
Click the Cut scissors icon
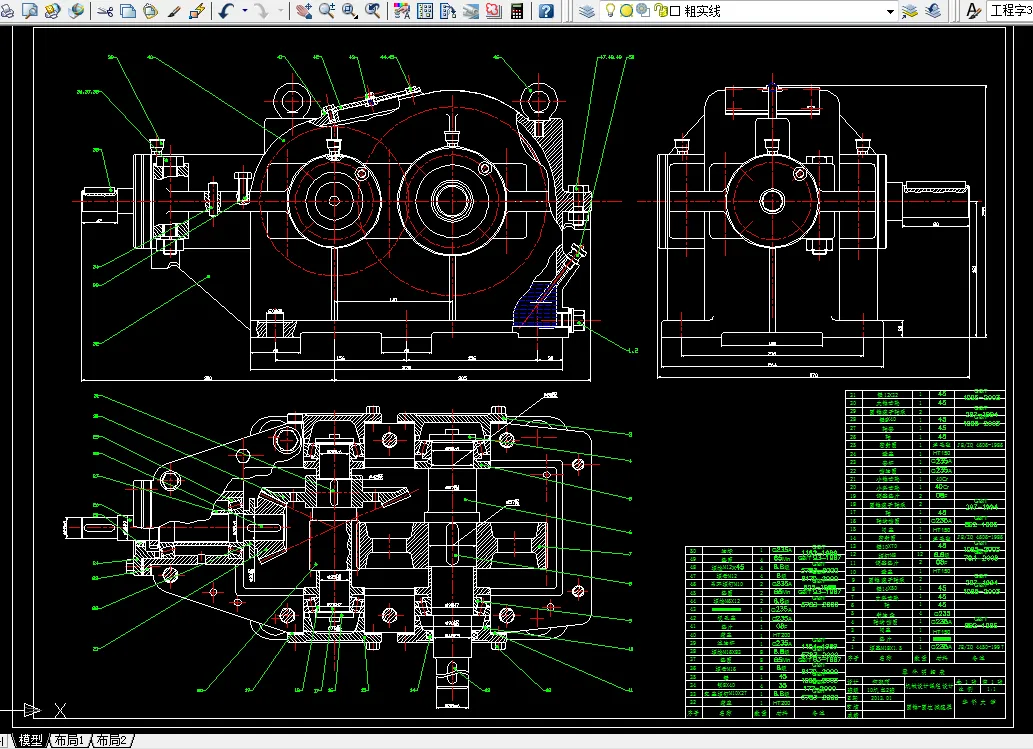(105, 11)
